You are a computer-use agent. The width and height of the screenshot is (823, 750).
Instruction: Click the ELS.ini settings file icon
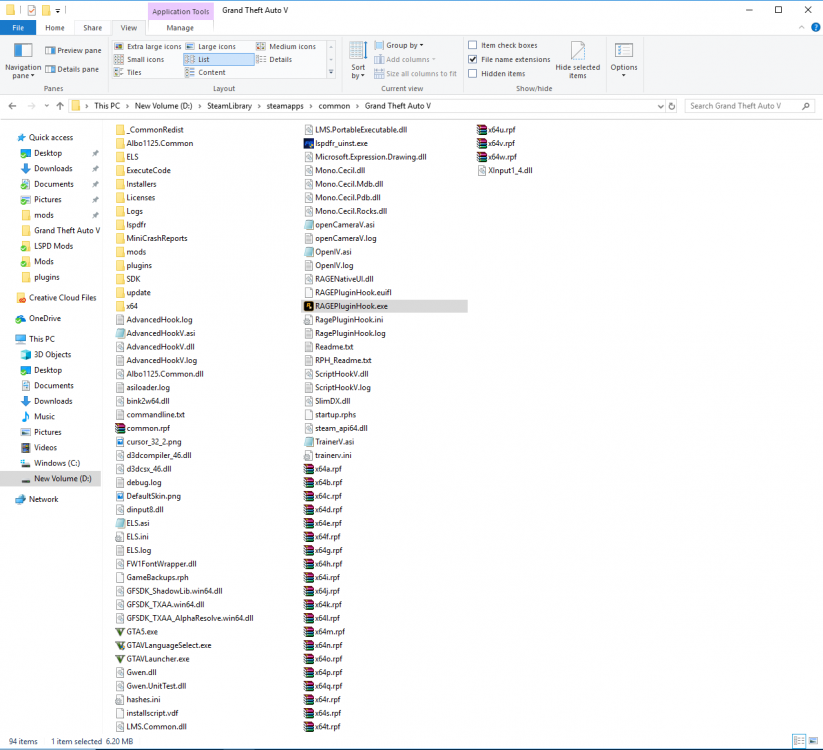click(x=120, y=536)
